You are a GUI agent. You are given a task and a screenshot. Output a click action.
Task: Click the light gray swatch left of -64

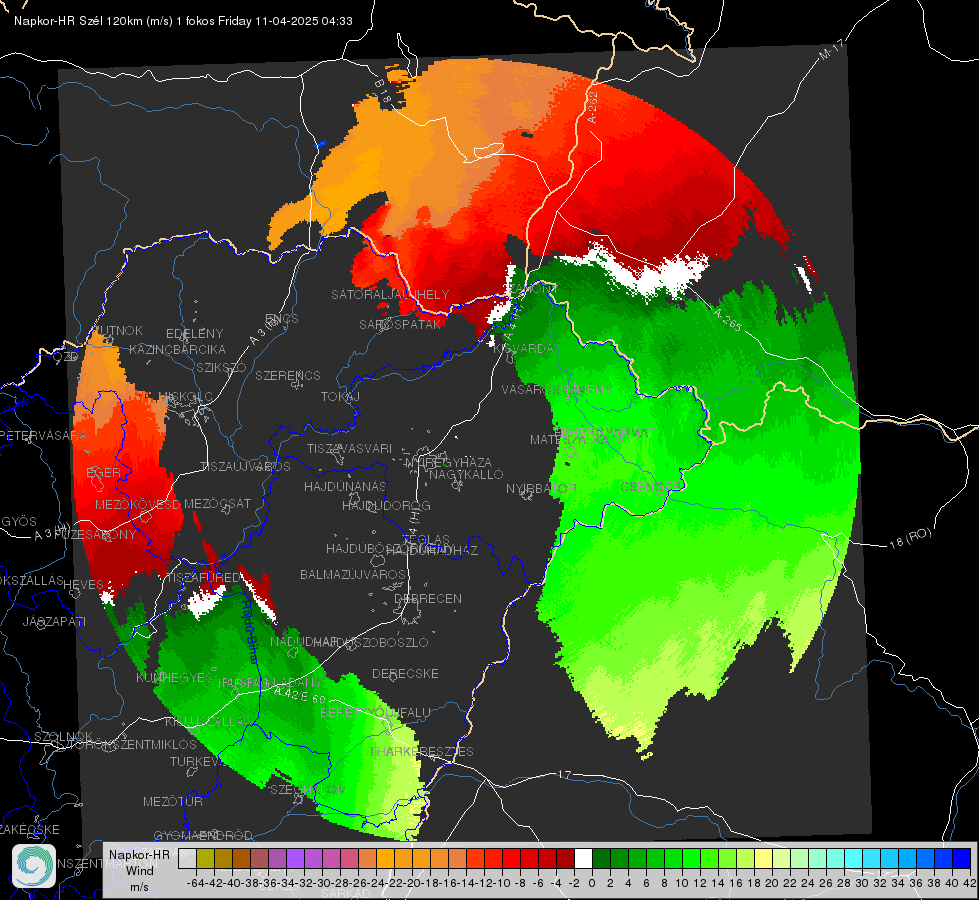187,858
